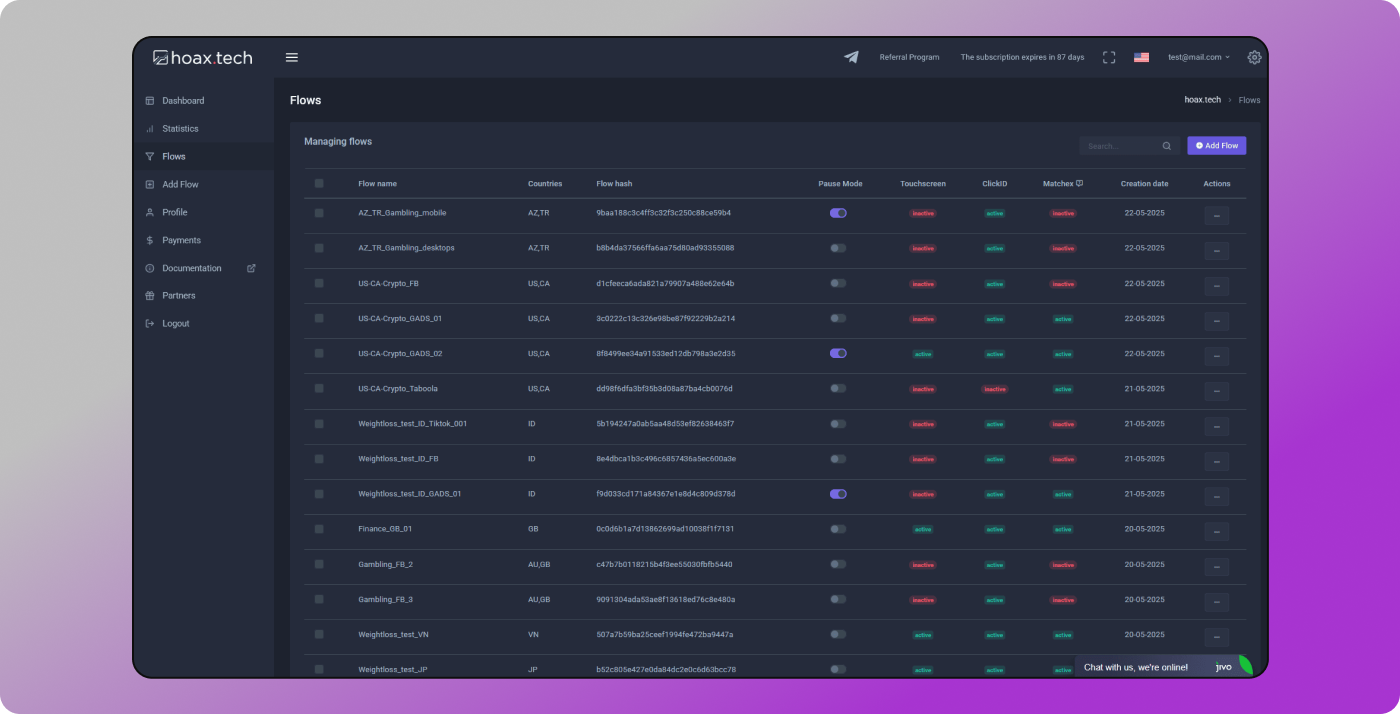Enable Pause Mode for AZ_TR_Gambling_desktops

(838, 248)
